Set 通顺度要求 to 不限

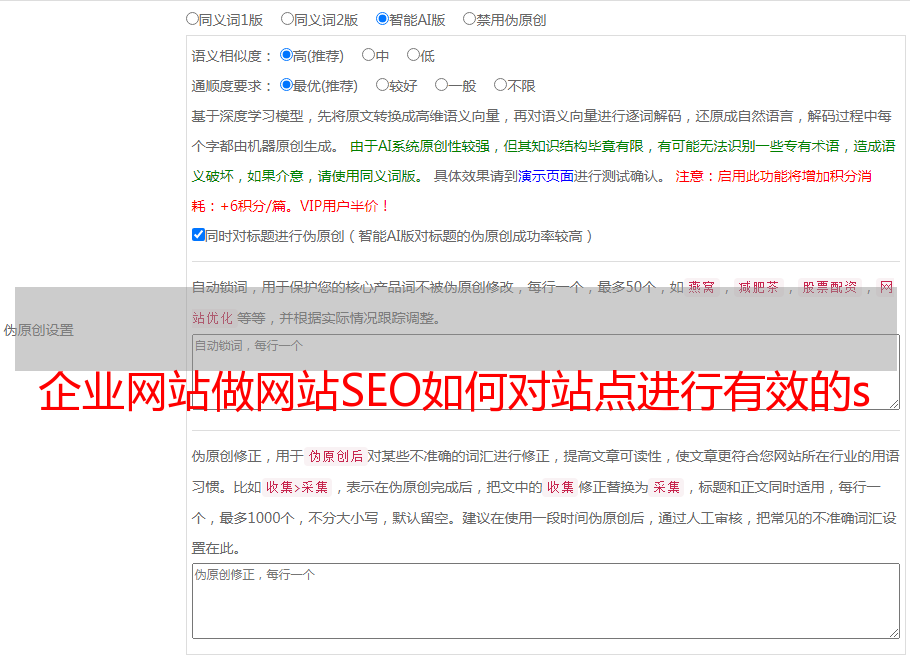500,85
